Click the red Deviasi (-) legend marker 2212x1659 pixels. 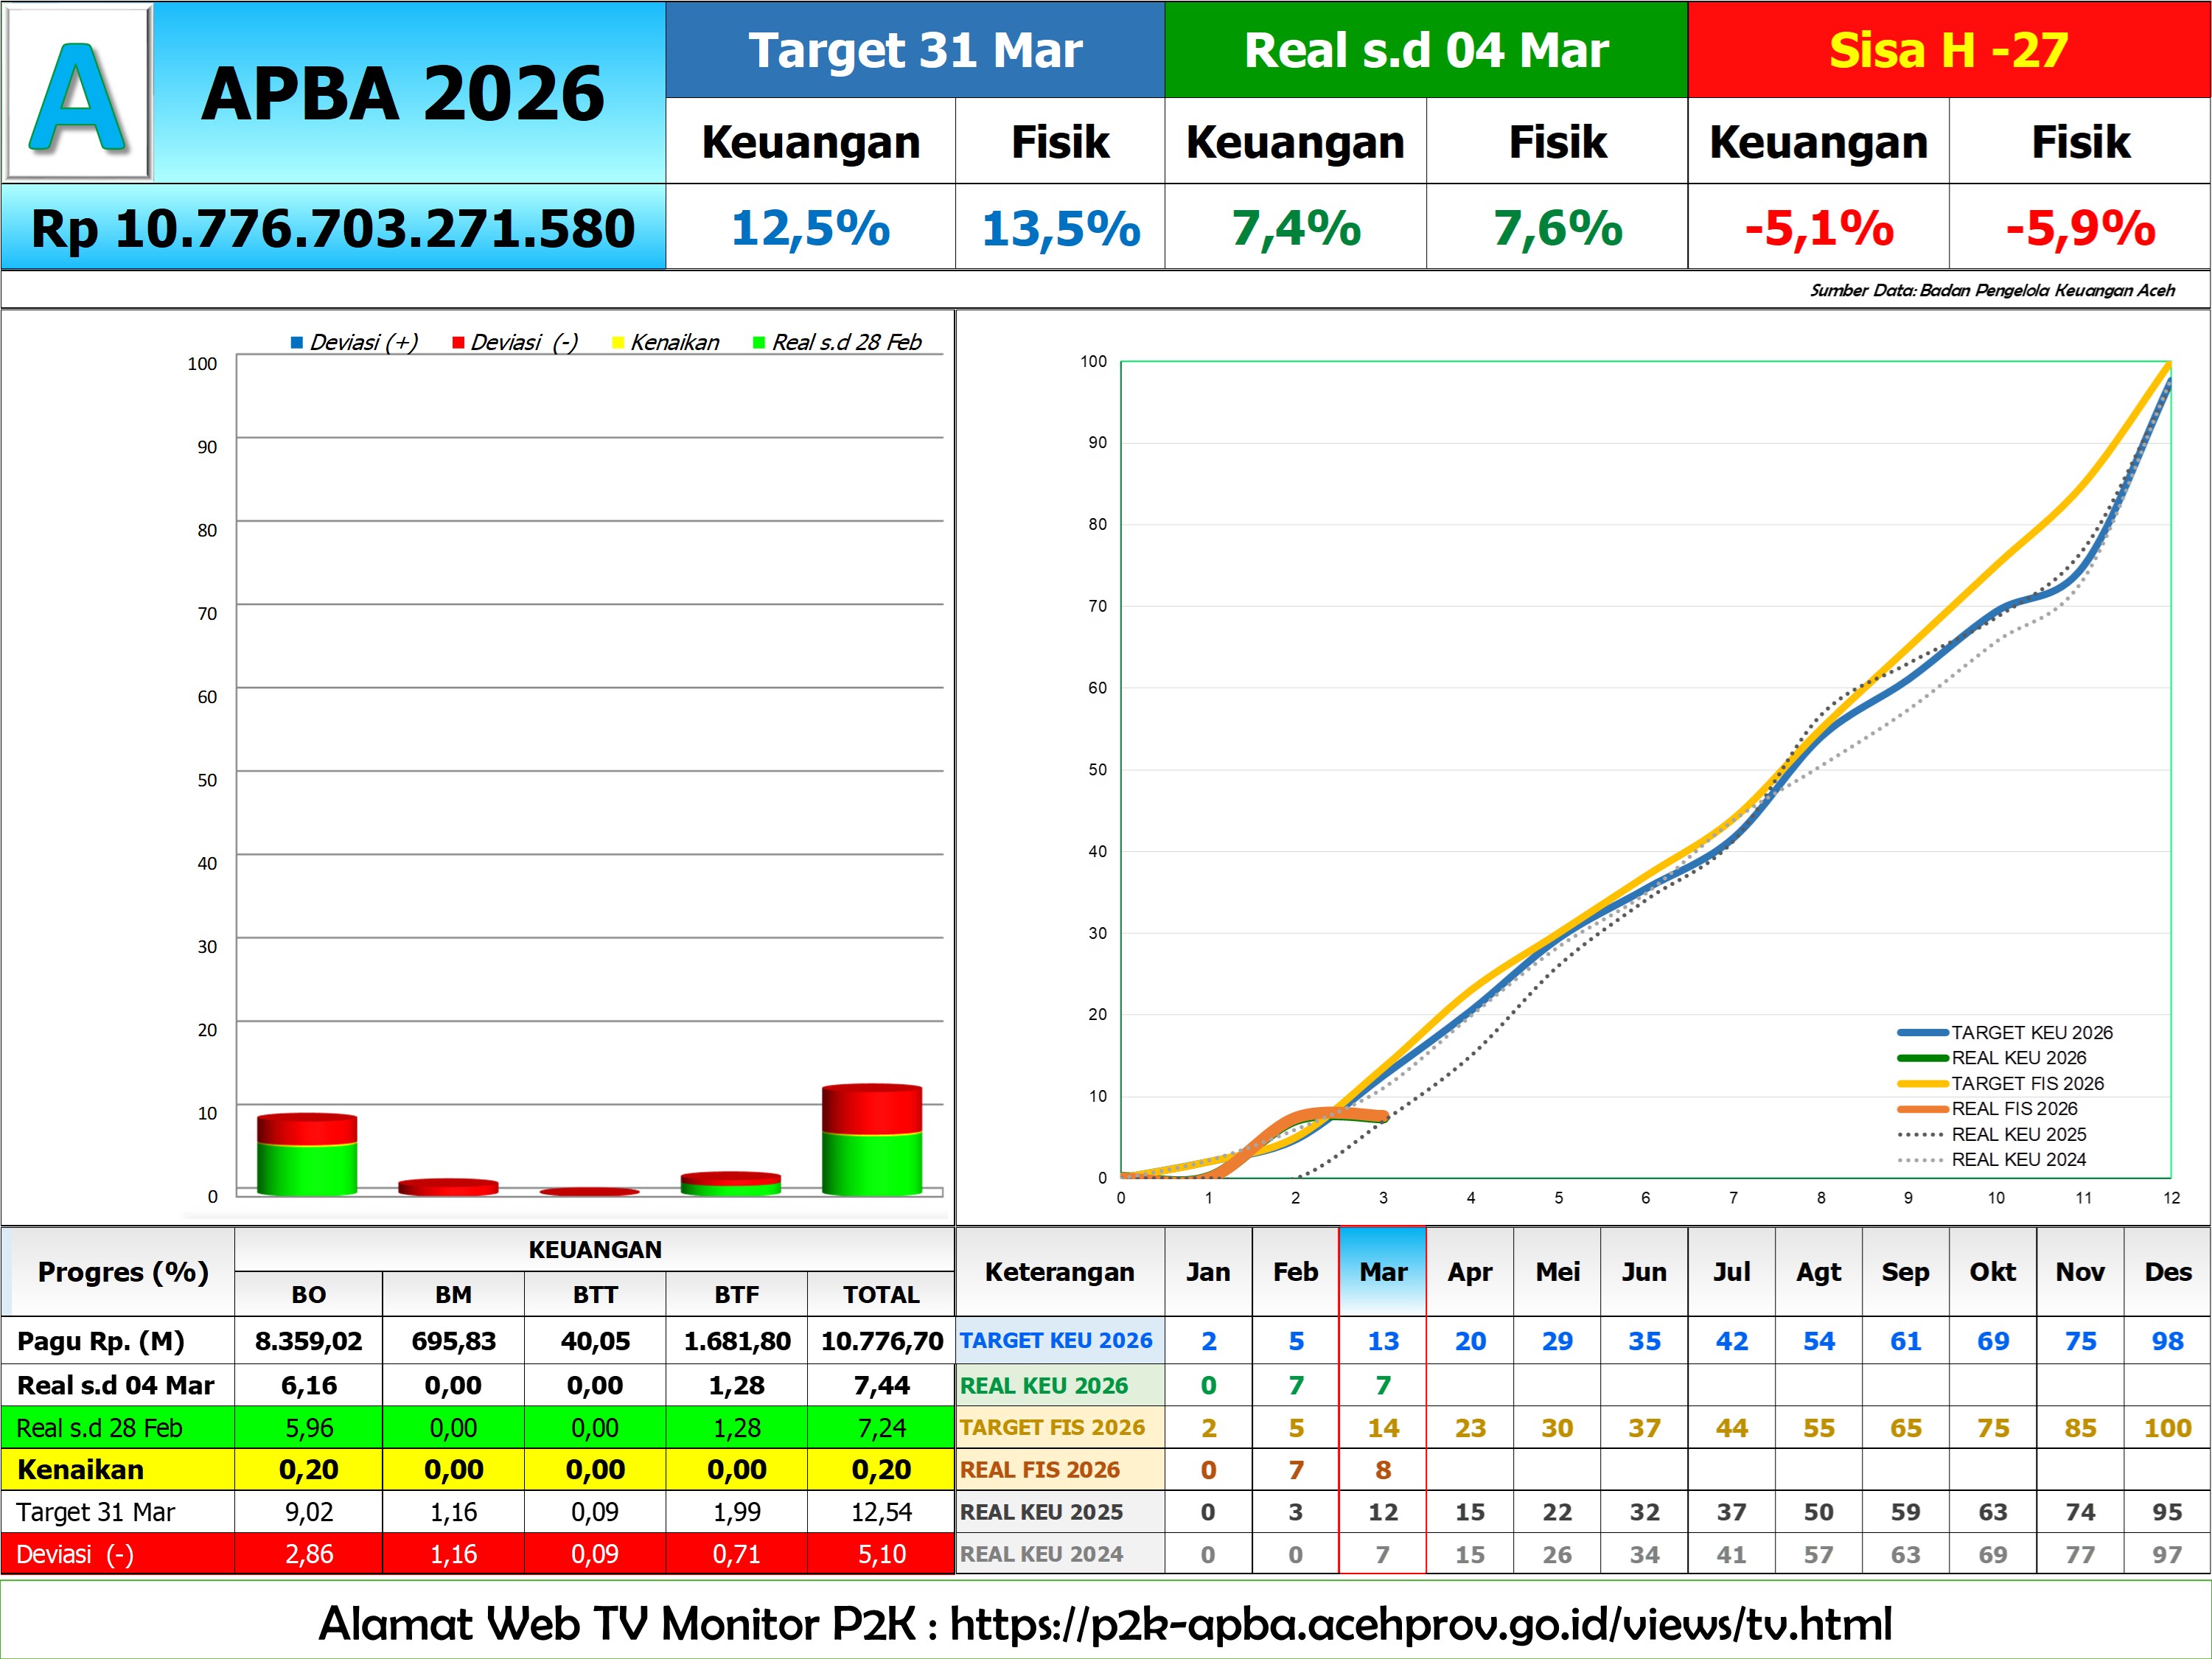point(458,343)
